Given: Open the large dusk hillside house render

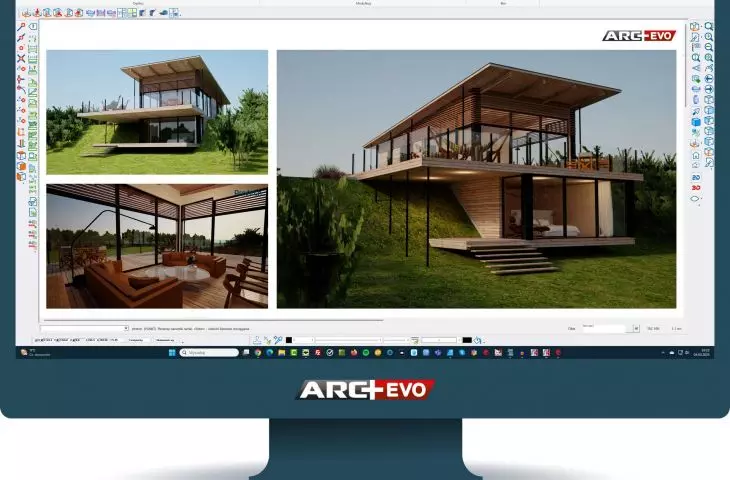Looking at the screenshot, I should click(x=476, y=179).
